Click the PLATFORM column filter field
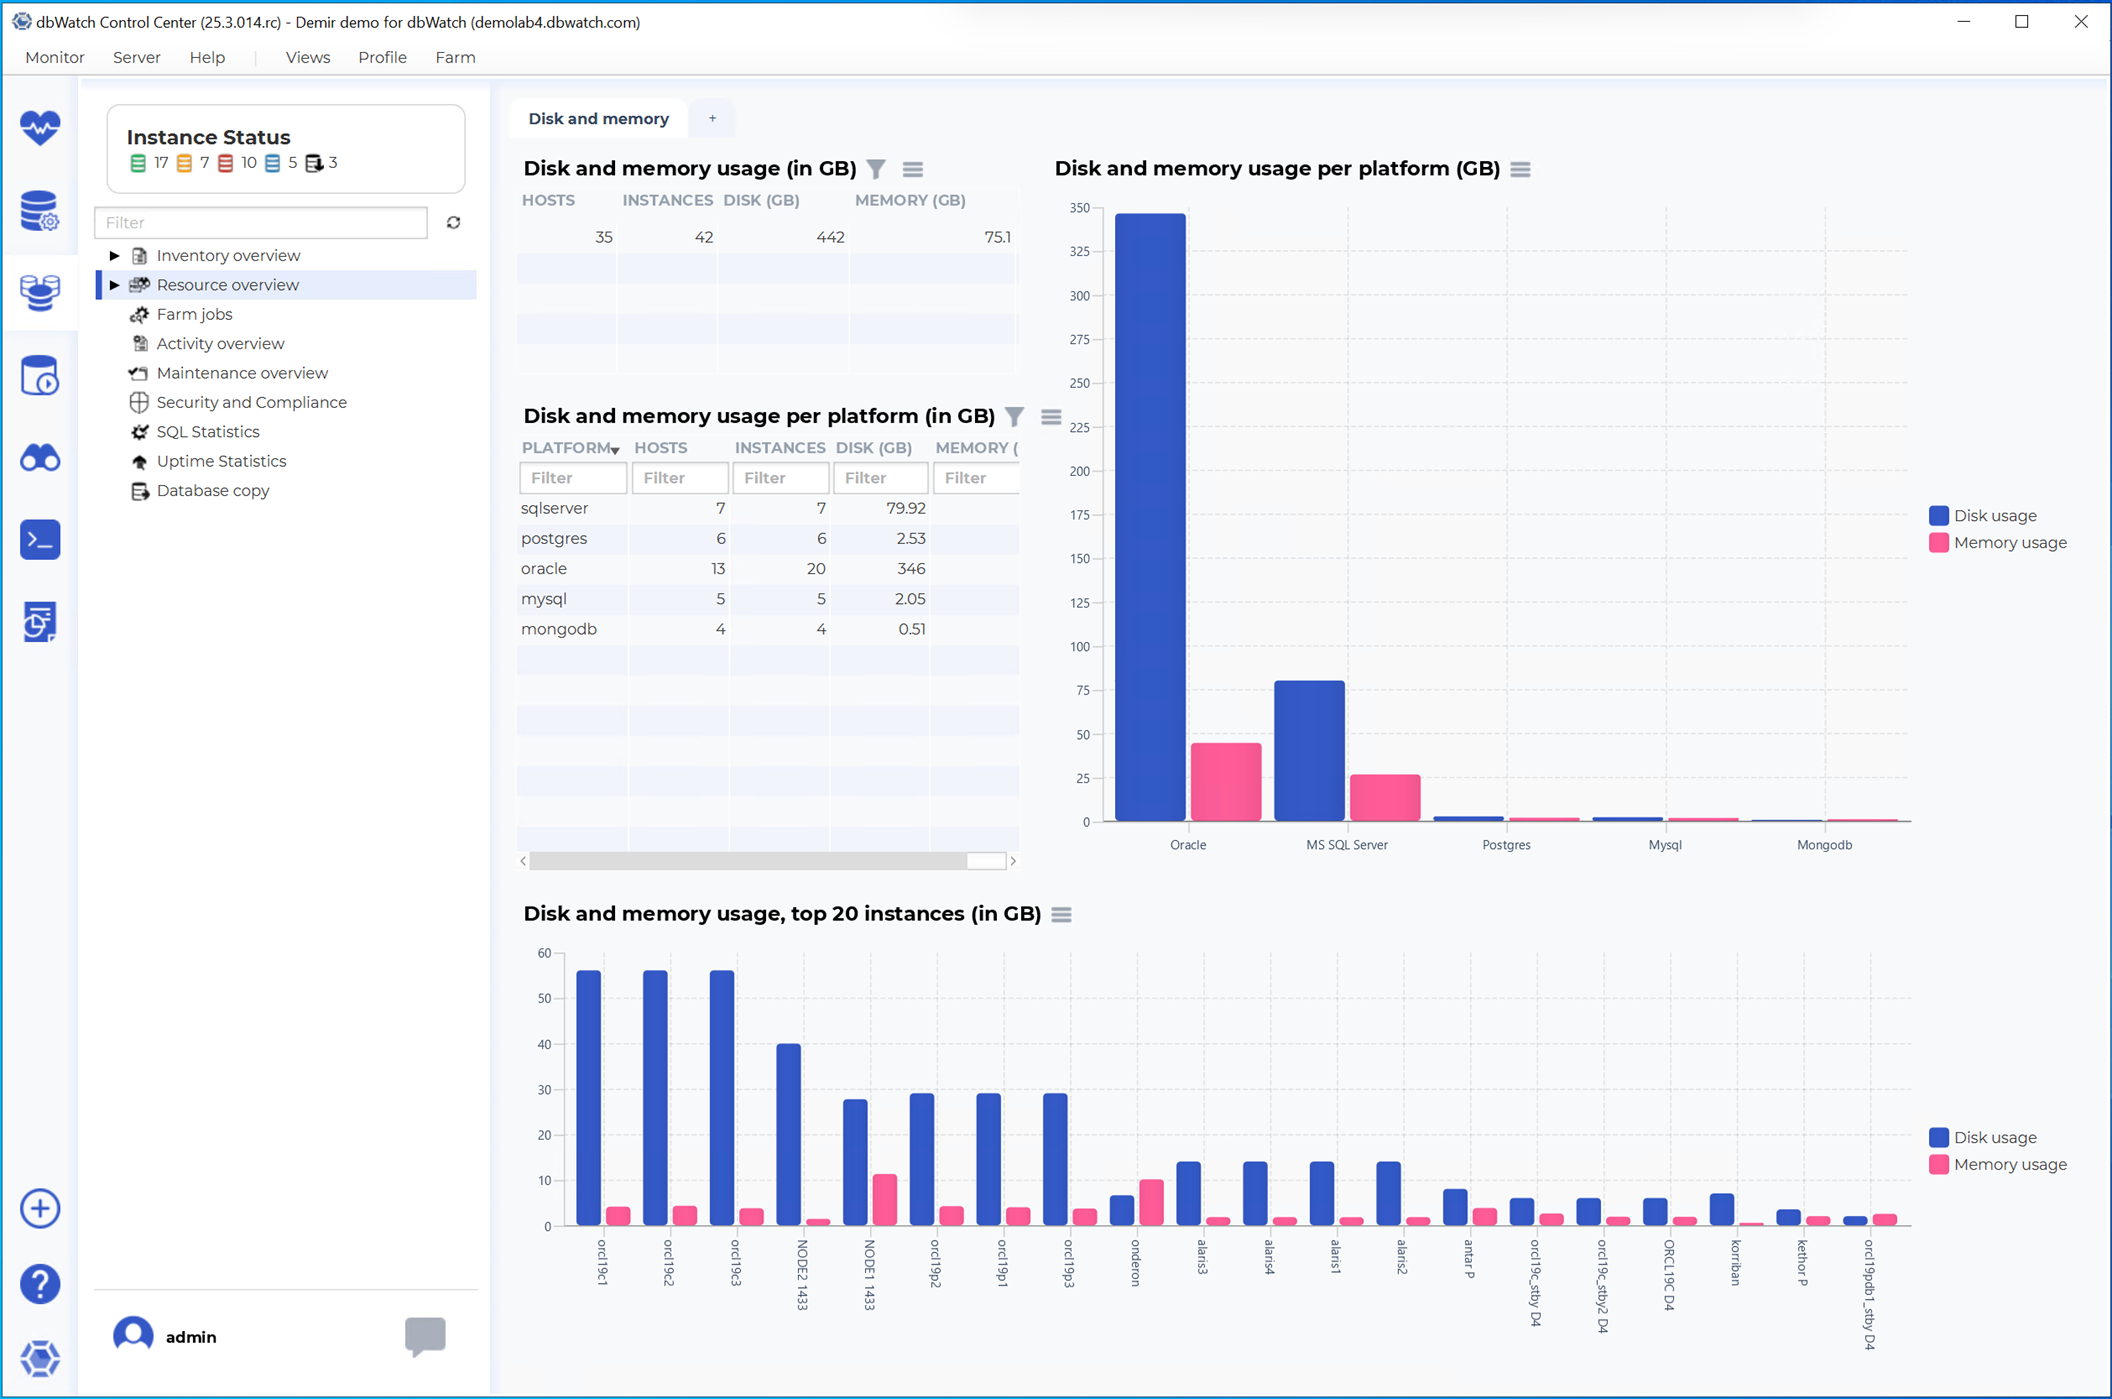Viewport: 2112px width, 1399px height. point(573,478)
